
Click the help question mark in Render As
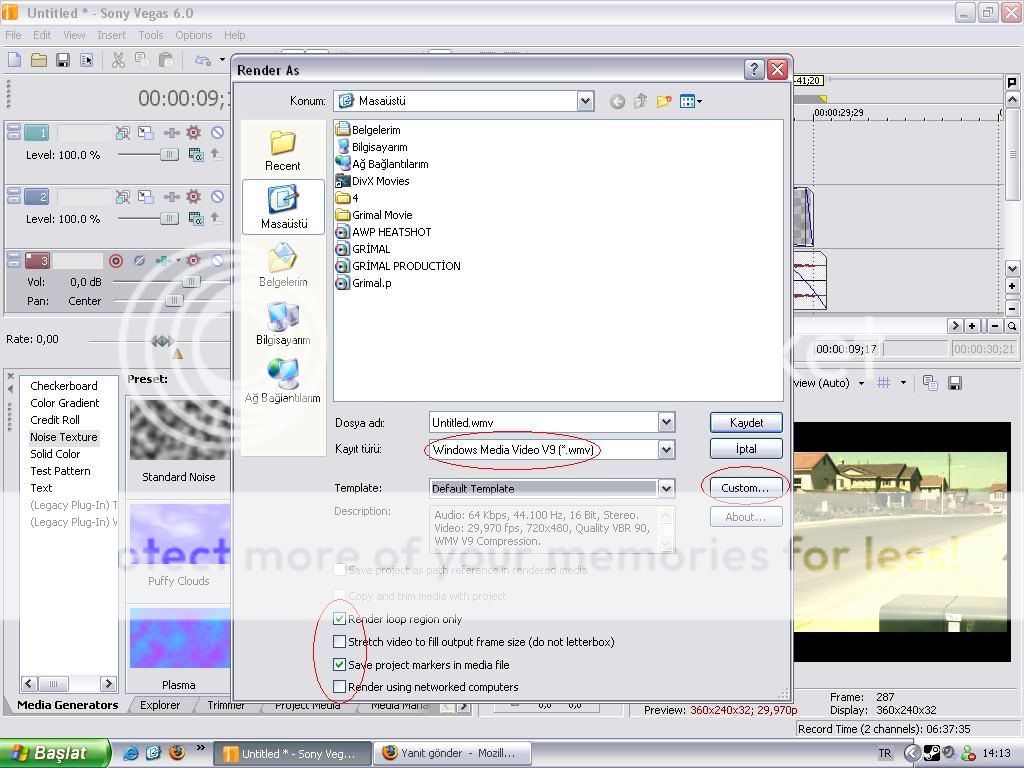pos(754,69)
